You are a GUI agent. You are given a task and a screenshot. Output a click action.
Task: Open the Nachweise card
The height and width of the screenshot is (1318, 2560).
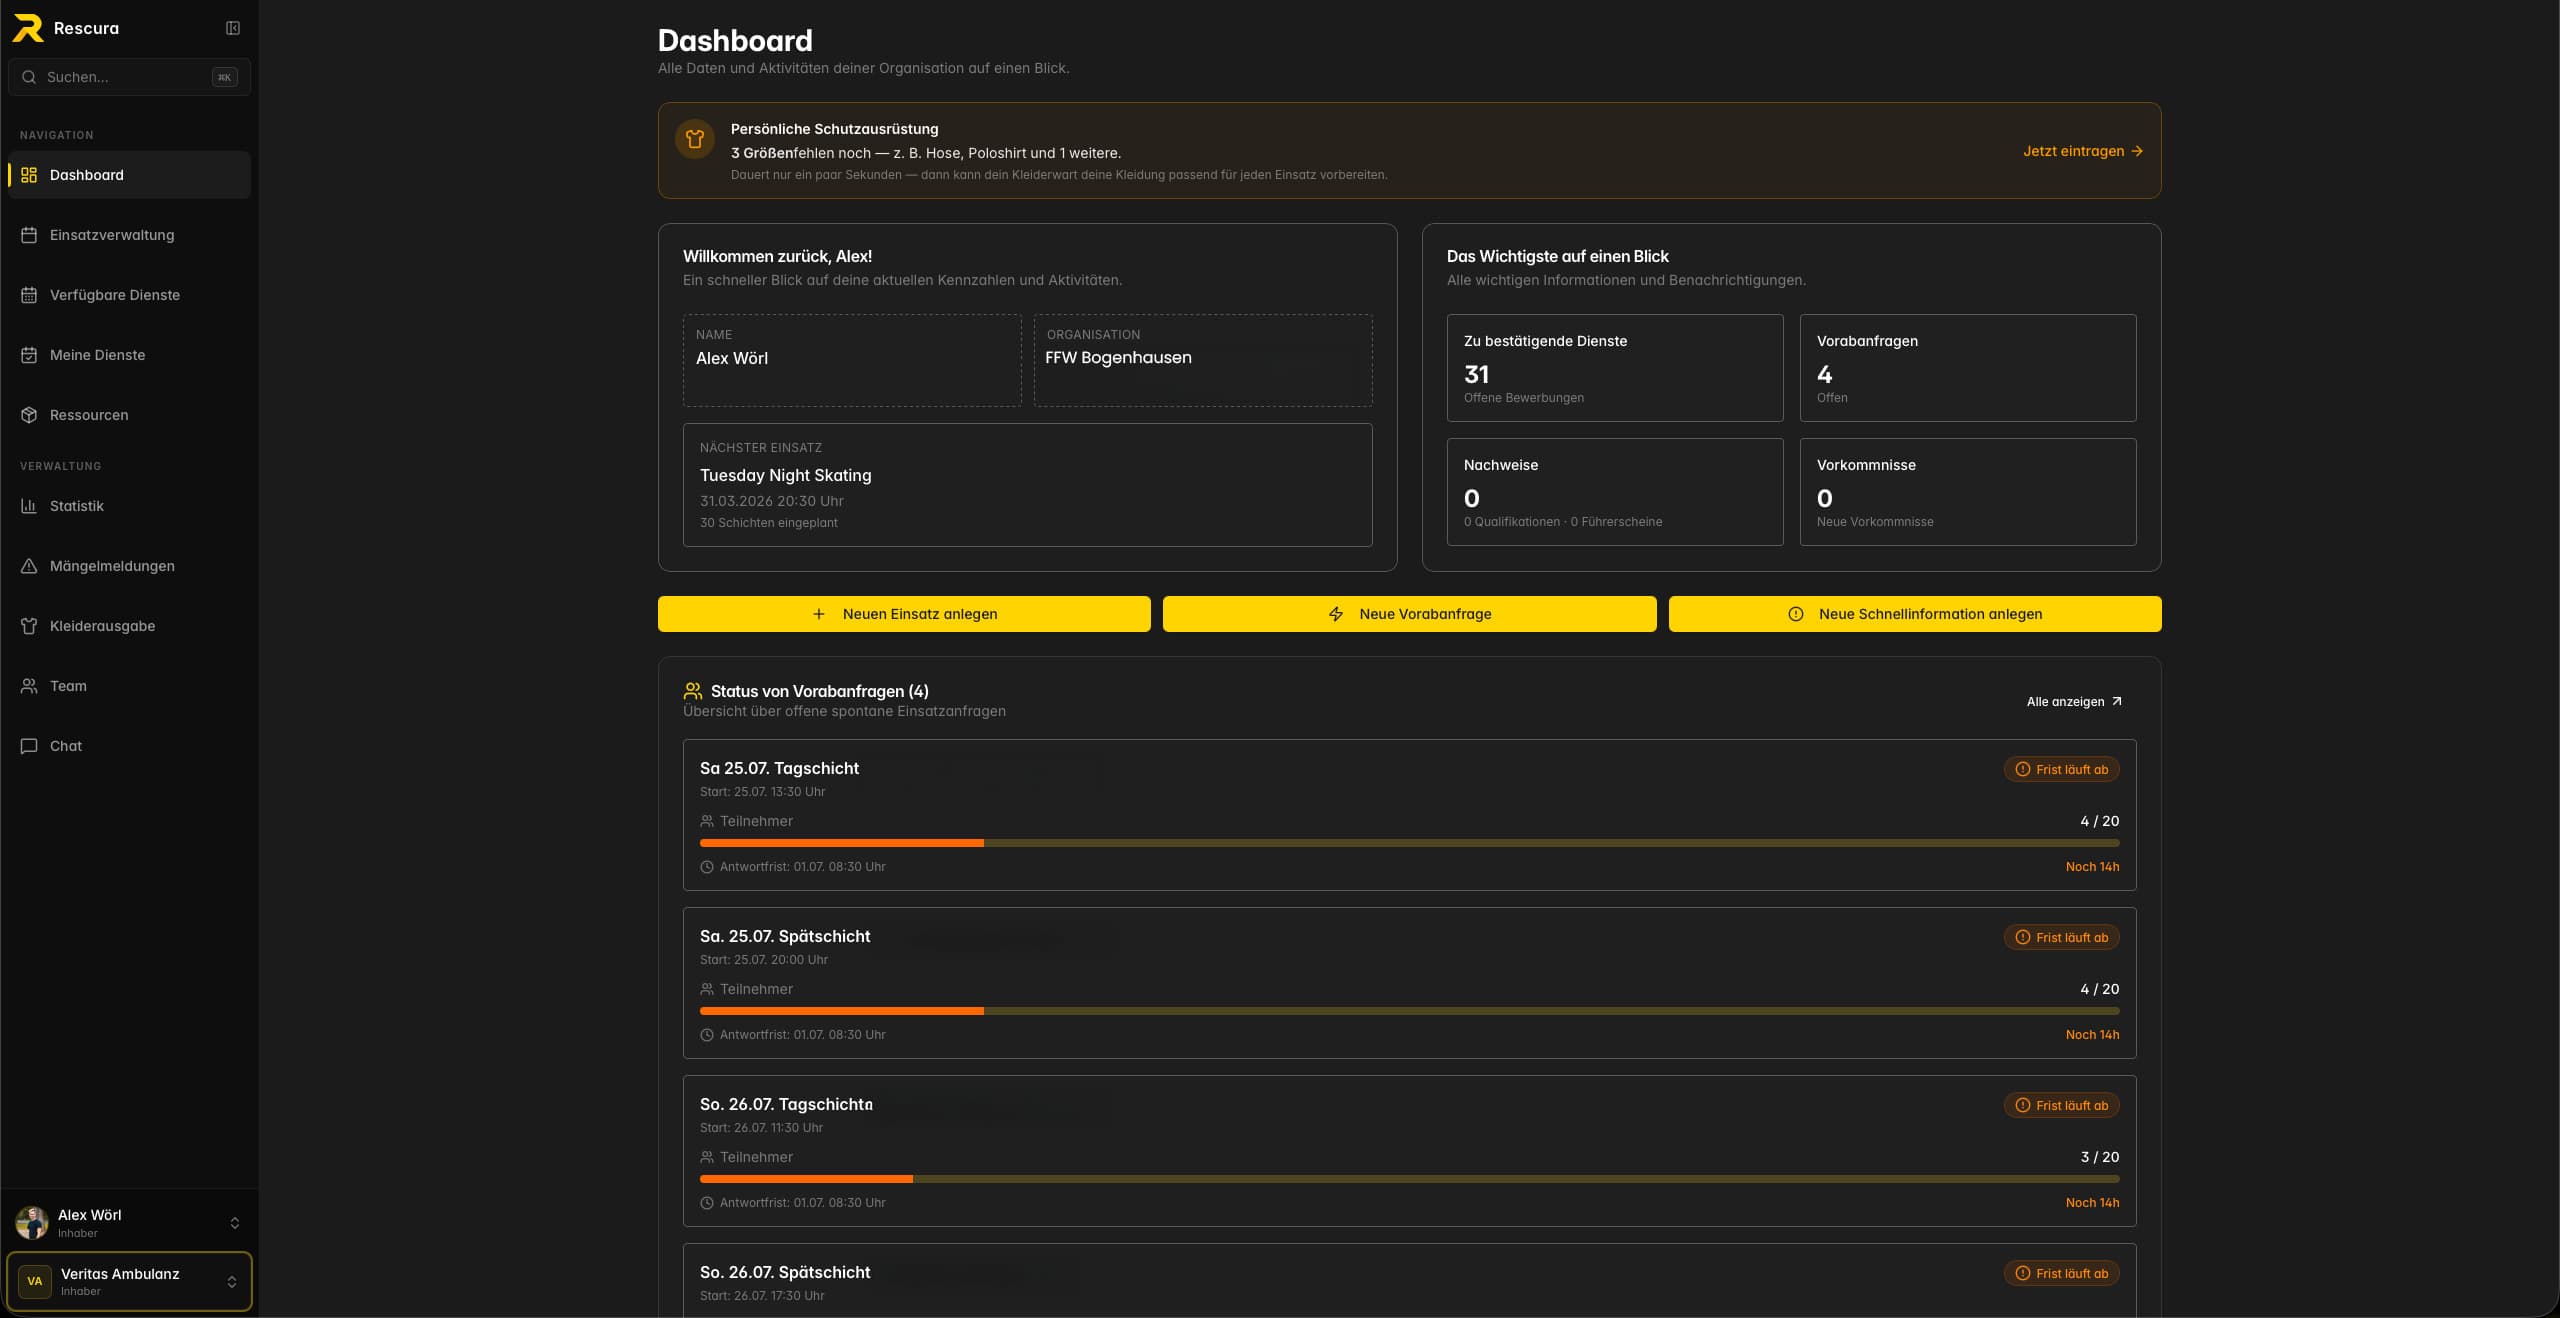click(x=1615, y=492)
